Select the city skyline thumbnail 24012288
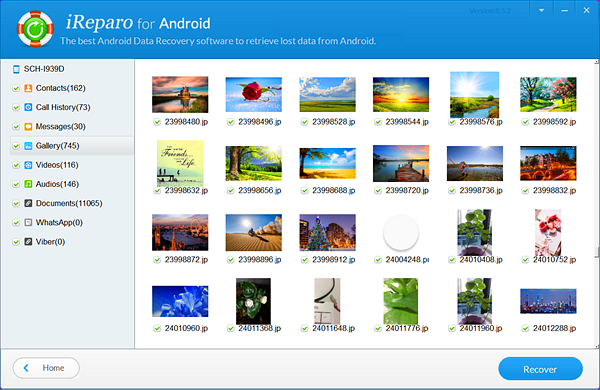 tap(548, 301)
